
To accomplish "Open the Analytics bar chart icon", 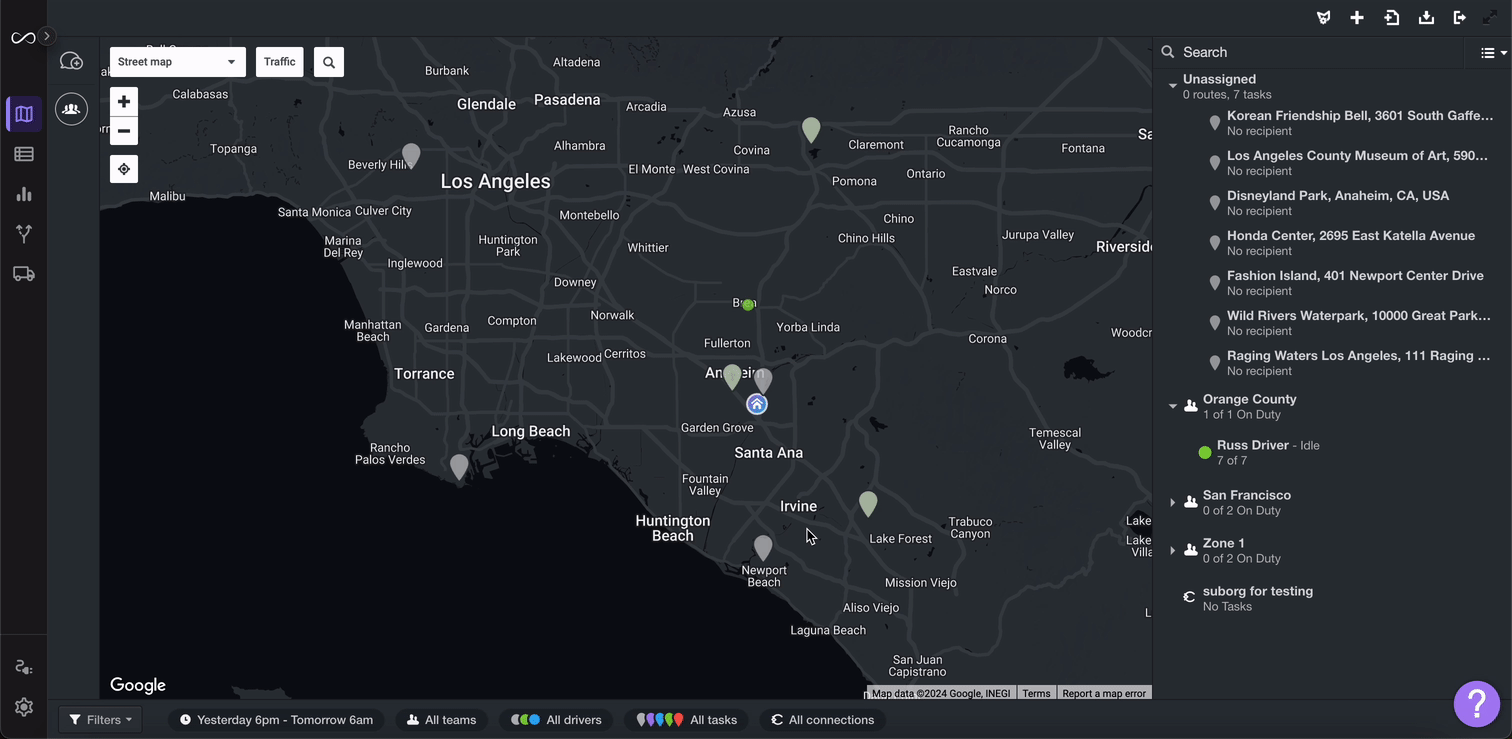I will click(24, 194).
